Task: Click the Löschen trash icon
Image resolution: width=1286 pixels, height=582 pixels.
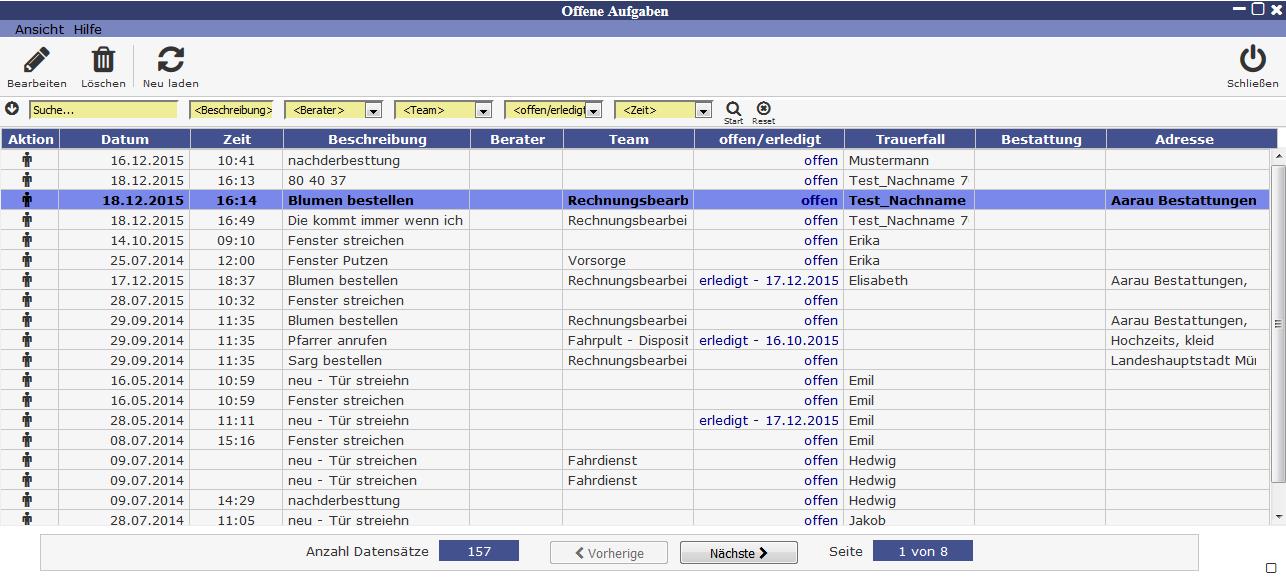Action: click(103, 61)
